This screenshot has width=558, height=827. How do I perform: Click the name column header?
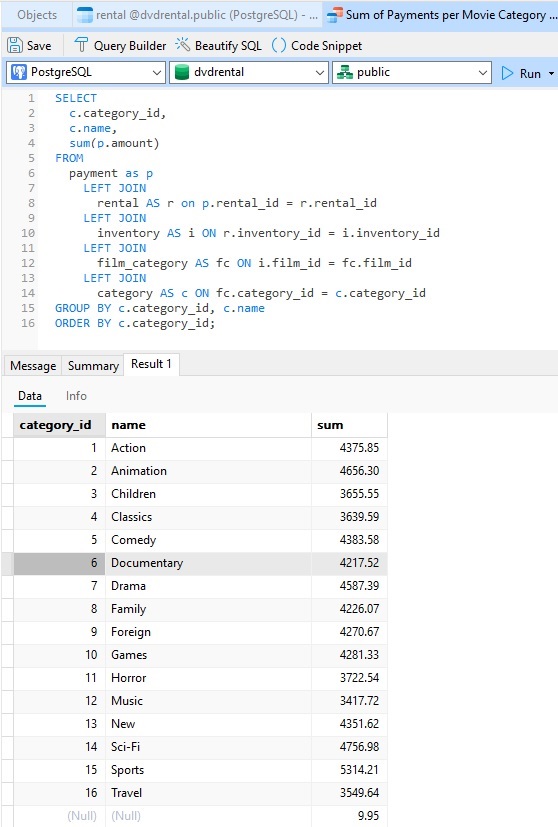tap(208, 425)
